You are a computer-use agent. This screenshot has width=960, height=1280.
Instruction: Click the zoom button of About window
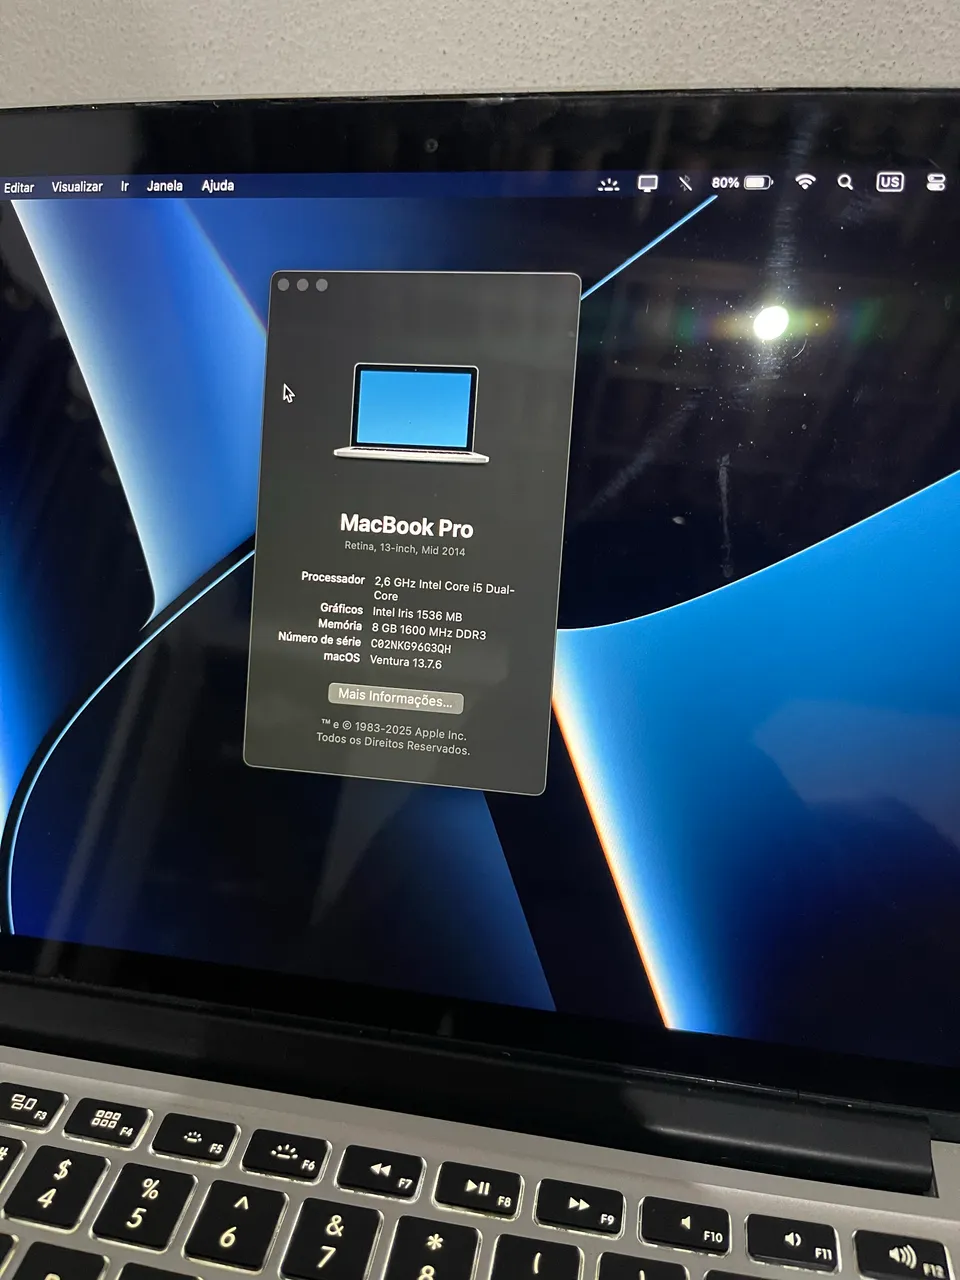click(x=321, y=285)
